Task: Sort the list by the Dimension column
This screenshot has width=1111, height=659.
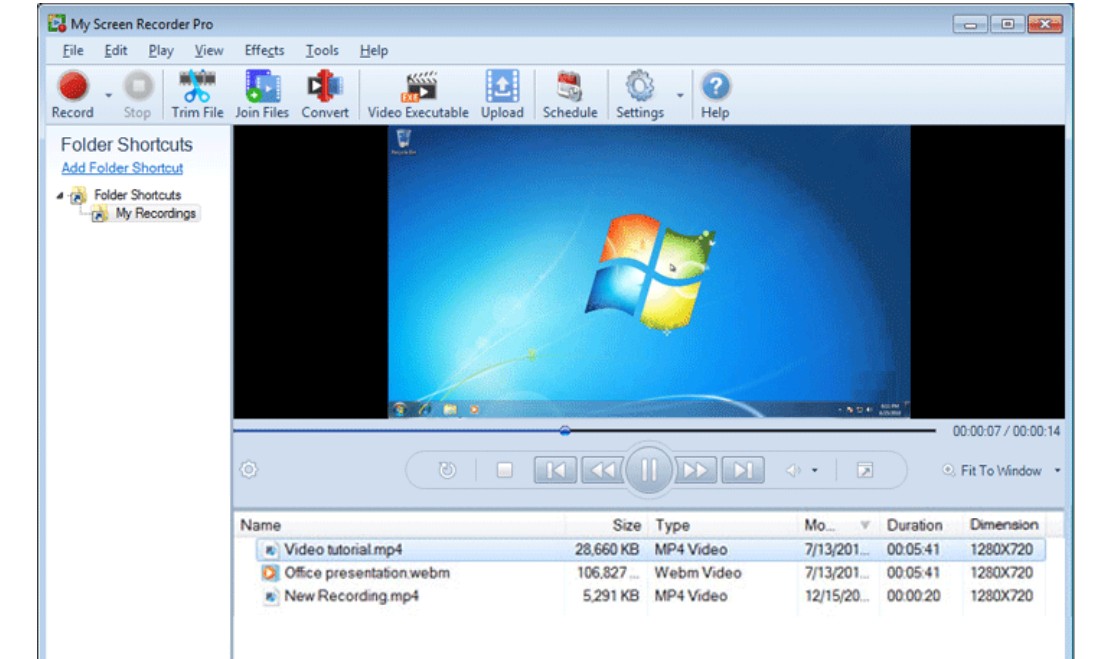Action: pyautogui.click(x=1004, y=525)
